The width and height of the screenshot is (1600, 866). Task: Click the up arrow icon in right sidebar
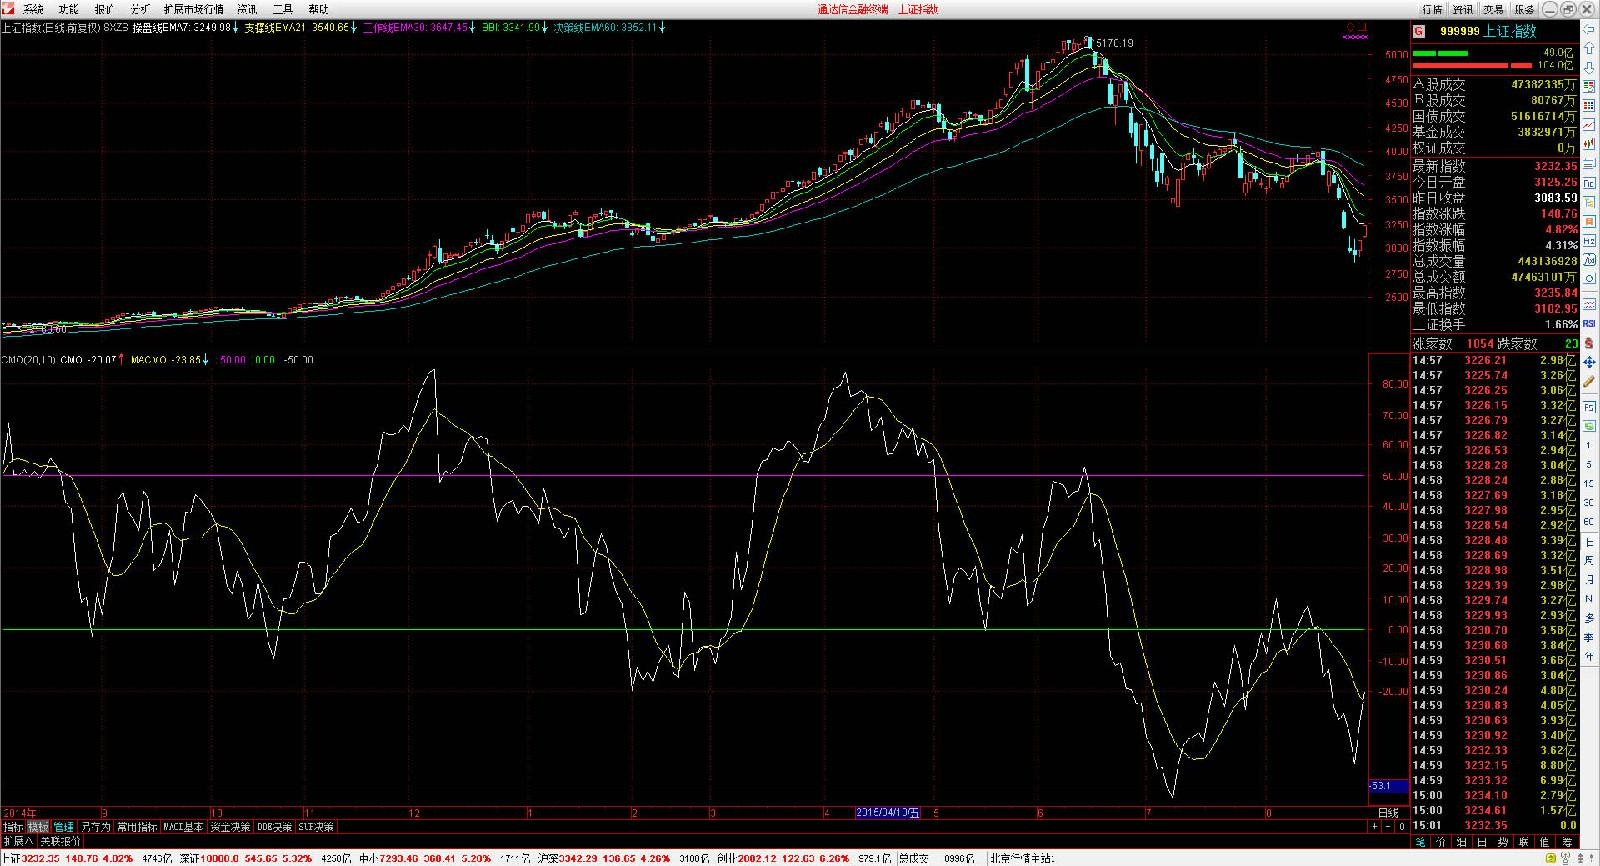(x=1589, y=50)
